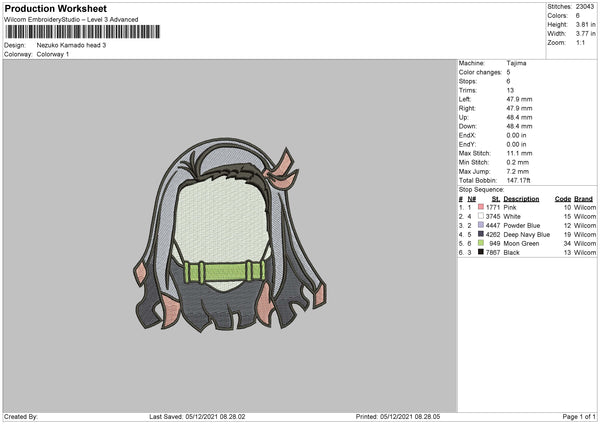Select the width value '3.77 in'

585,34
